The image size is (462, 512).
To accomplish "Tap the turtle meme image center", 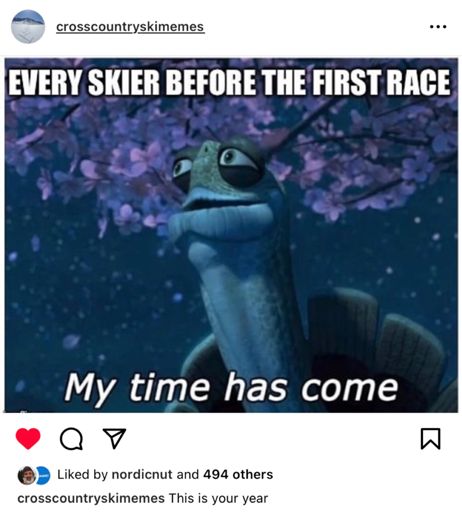I will 231,235.
